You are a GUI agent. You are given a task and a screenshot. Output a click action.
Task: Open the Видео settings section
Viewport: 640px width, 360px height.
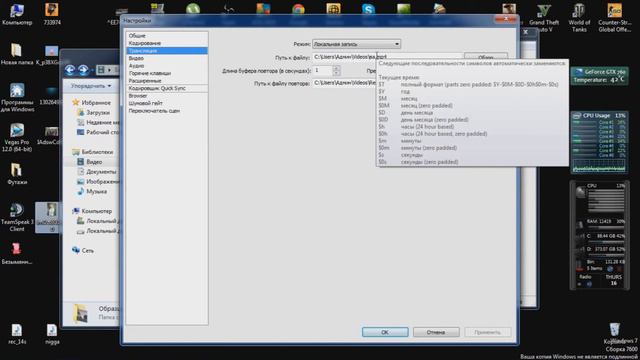click(x=136, y=58)
